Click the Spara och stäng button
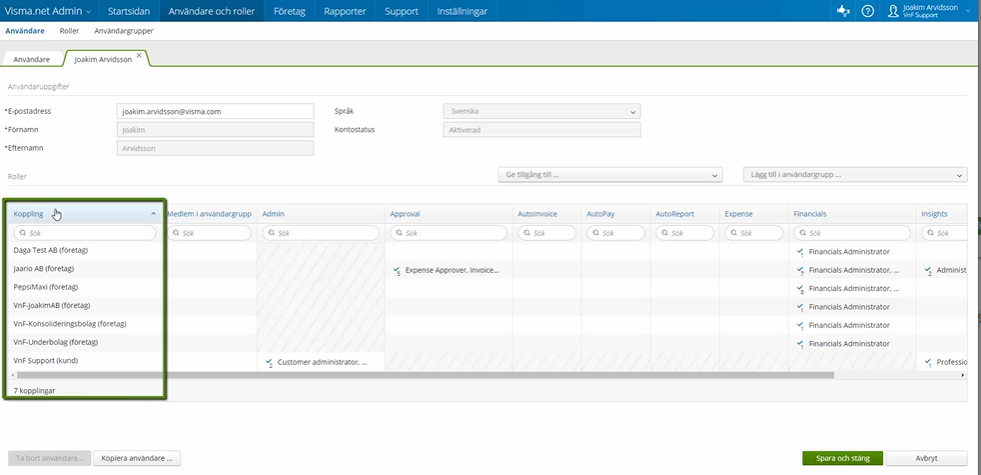Viewport: 981px width, 475px height. pyautogui.click(x=843, y=458)
